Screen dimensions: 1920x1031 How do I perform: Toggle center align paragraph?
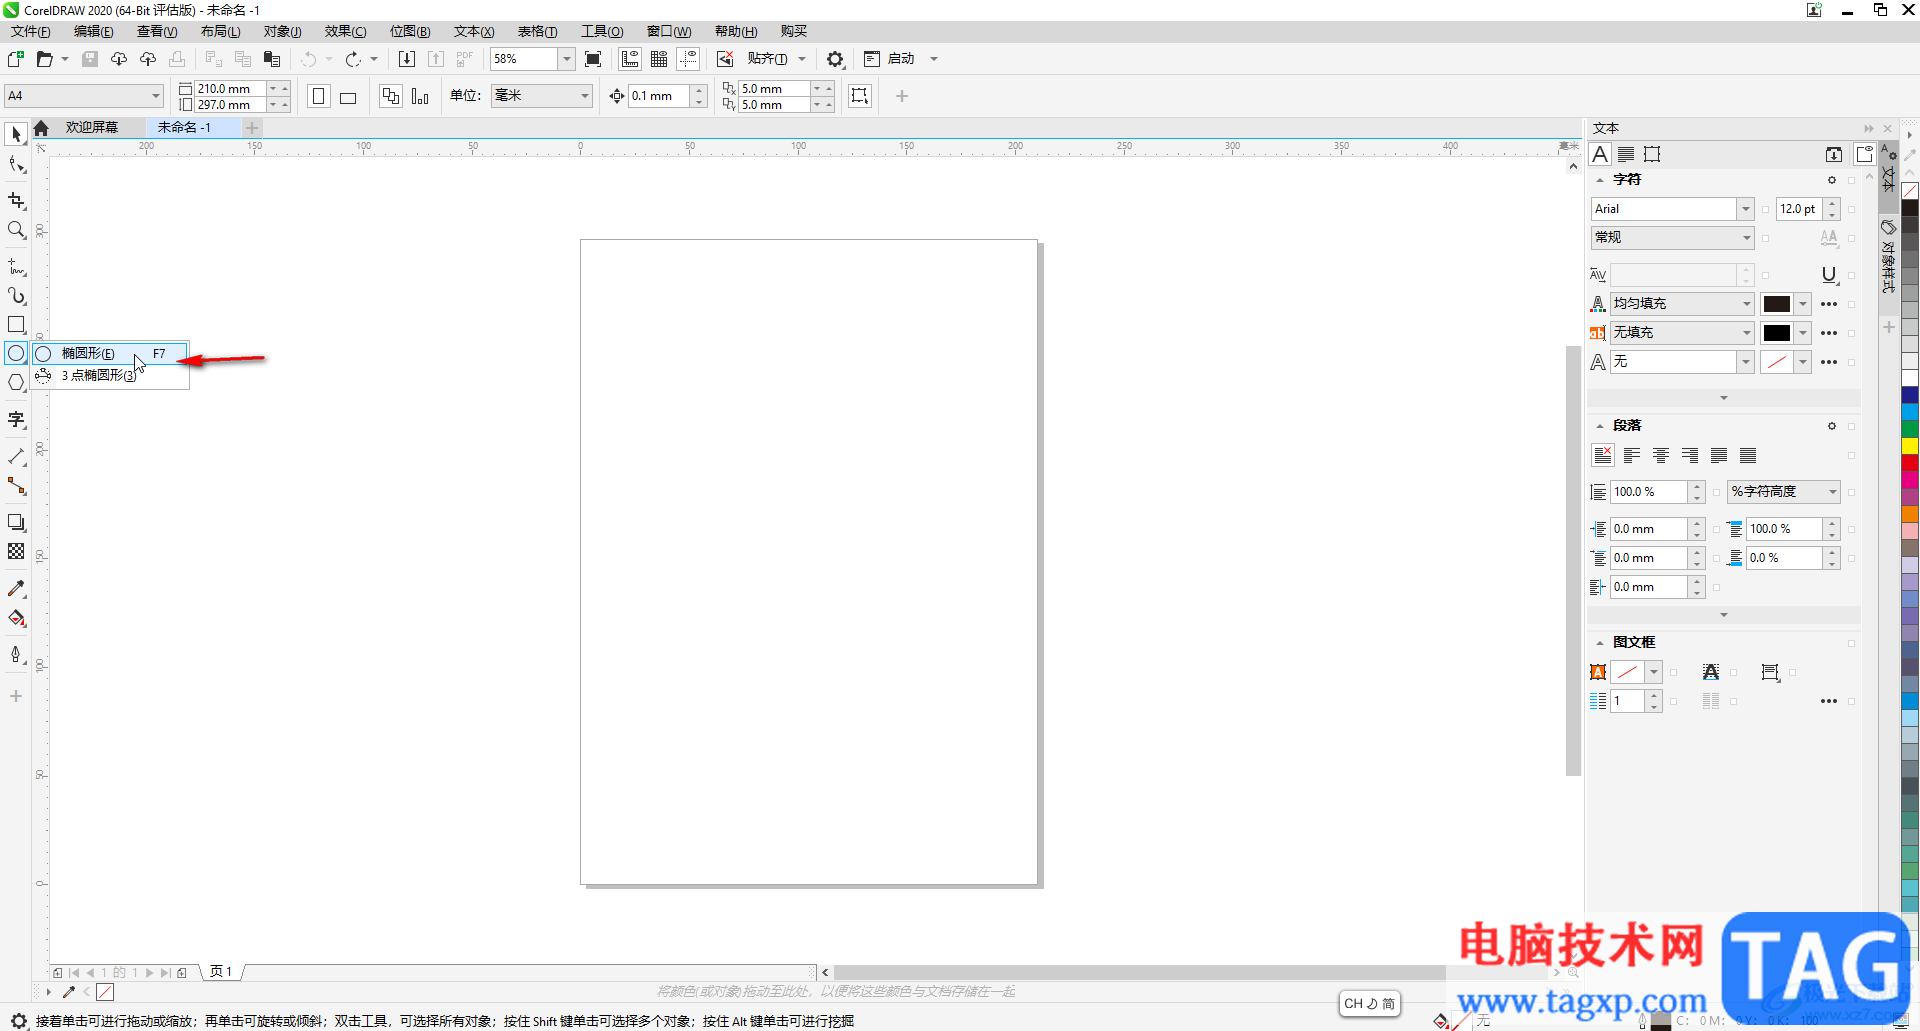(x=1661, y=456)
